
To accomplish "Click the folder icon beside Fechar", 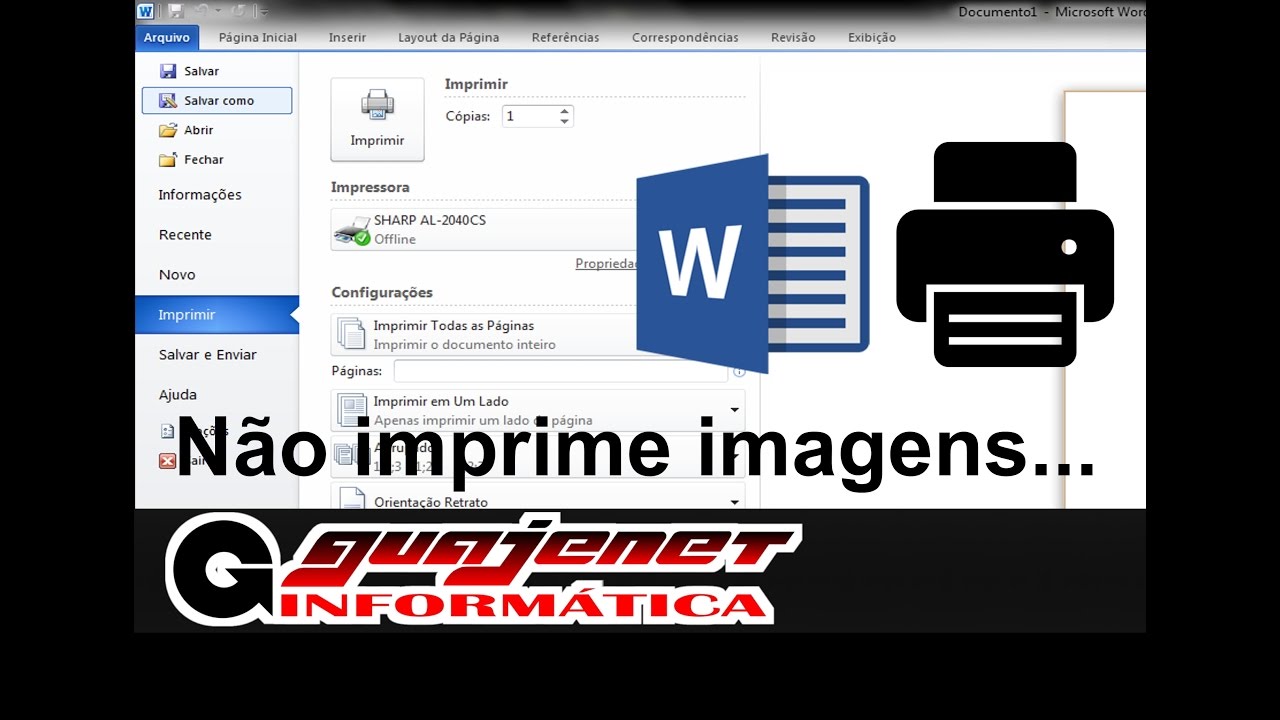I will coord(168,159).
